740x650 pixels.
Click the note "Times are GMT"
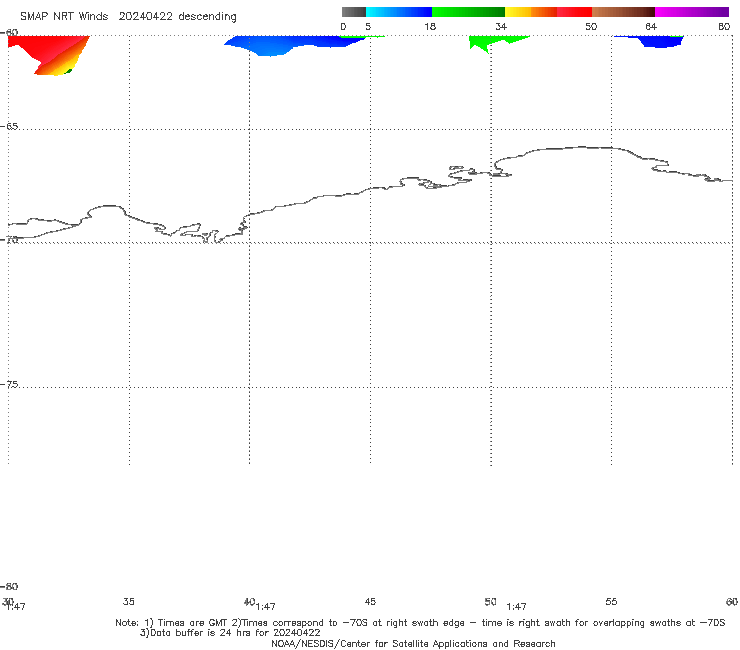click(193, 623)
